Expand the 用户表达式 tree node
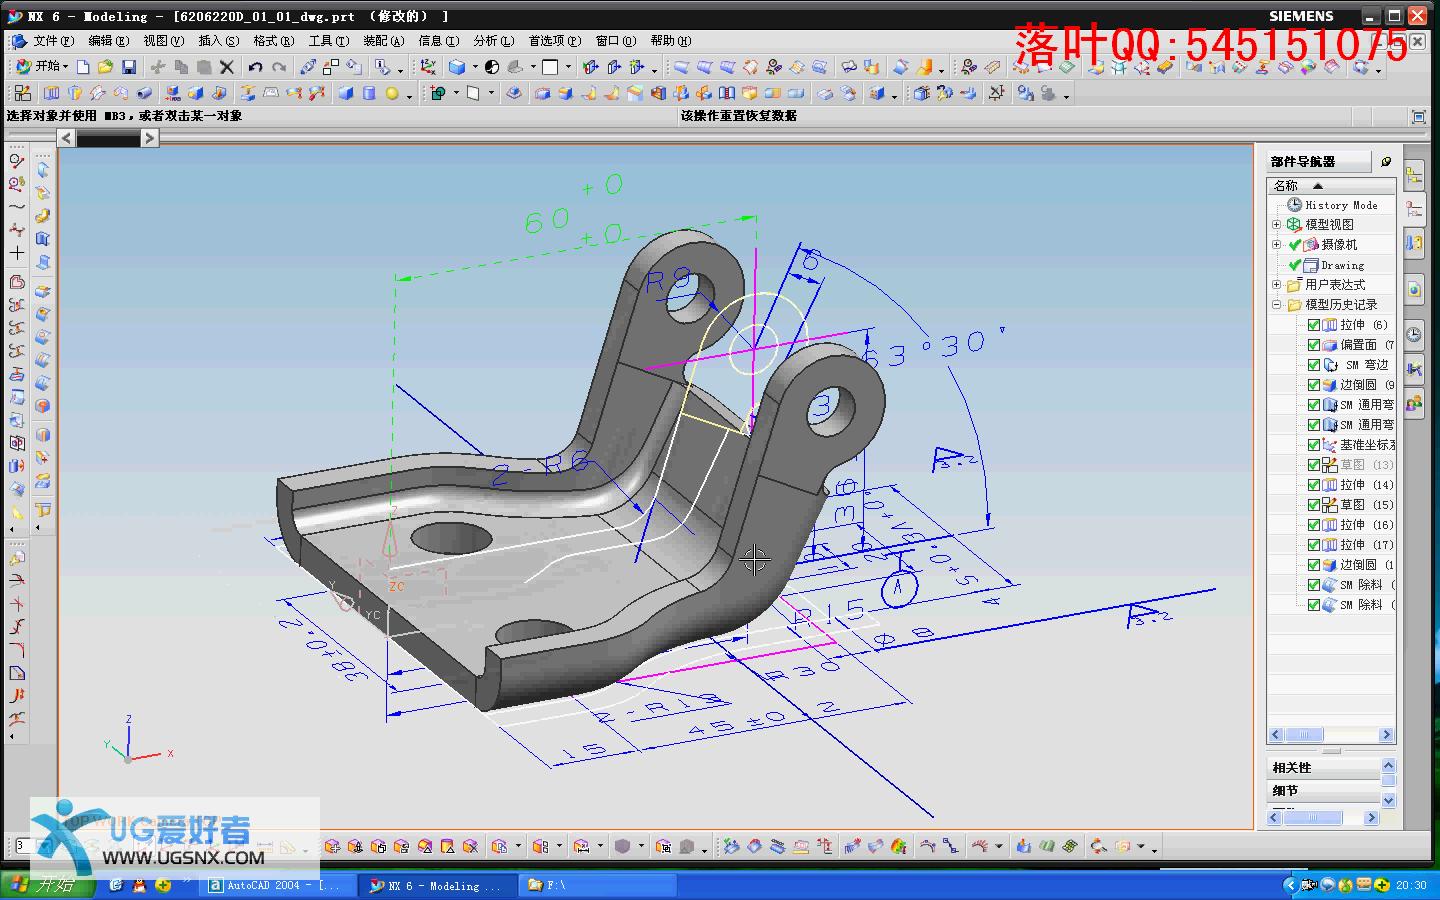The height and width of the screenshot is (900, 1440). 1277,285
